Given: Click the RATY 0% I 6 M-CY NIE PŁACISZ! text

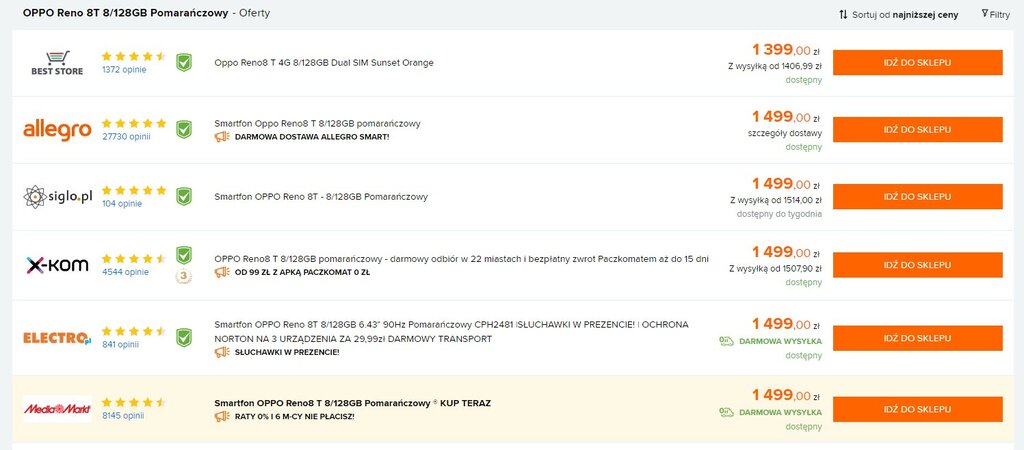Looking at the screenshot, I should point(295,416).
